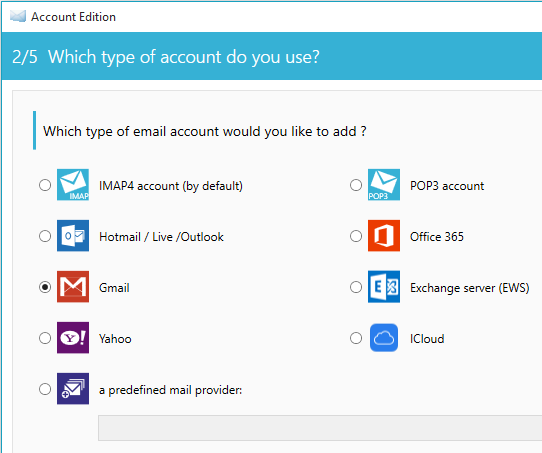The width and height of the screenshot is (542, 453).
Task: Click the purple Yahoo icon
Action: click(73, 338)
